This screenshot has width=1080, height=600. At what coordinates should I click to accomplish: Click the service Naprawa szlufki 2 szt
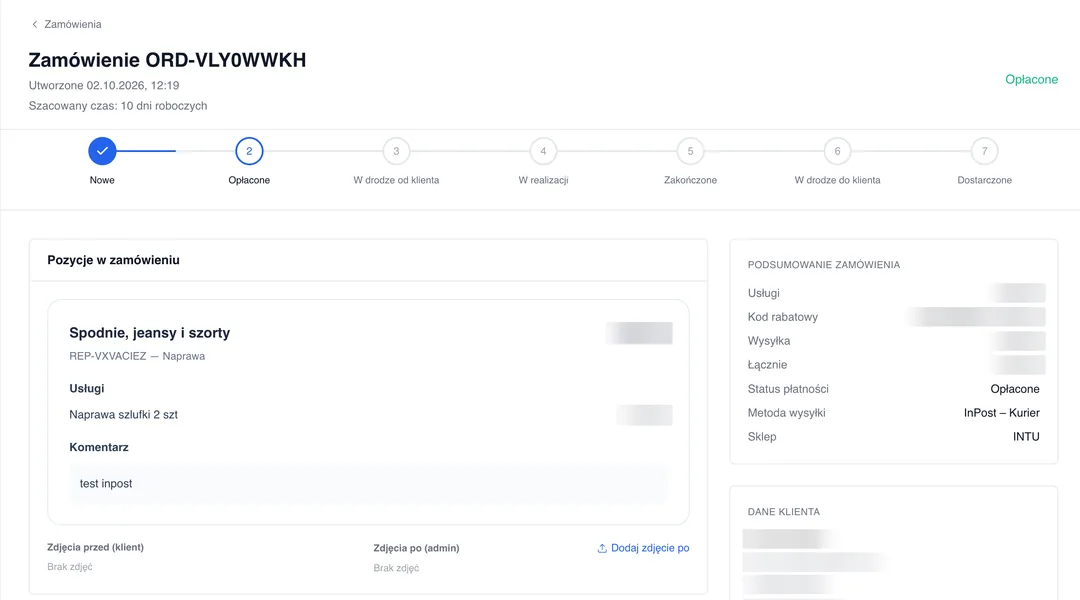tap(123, 415)
